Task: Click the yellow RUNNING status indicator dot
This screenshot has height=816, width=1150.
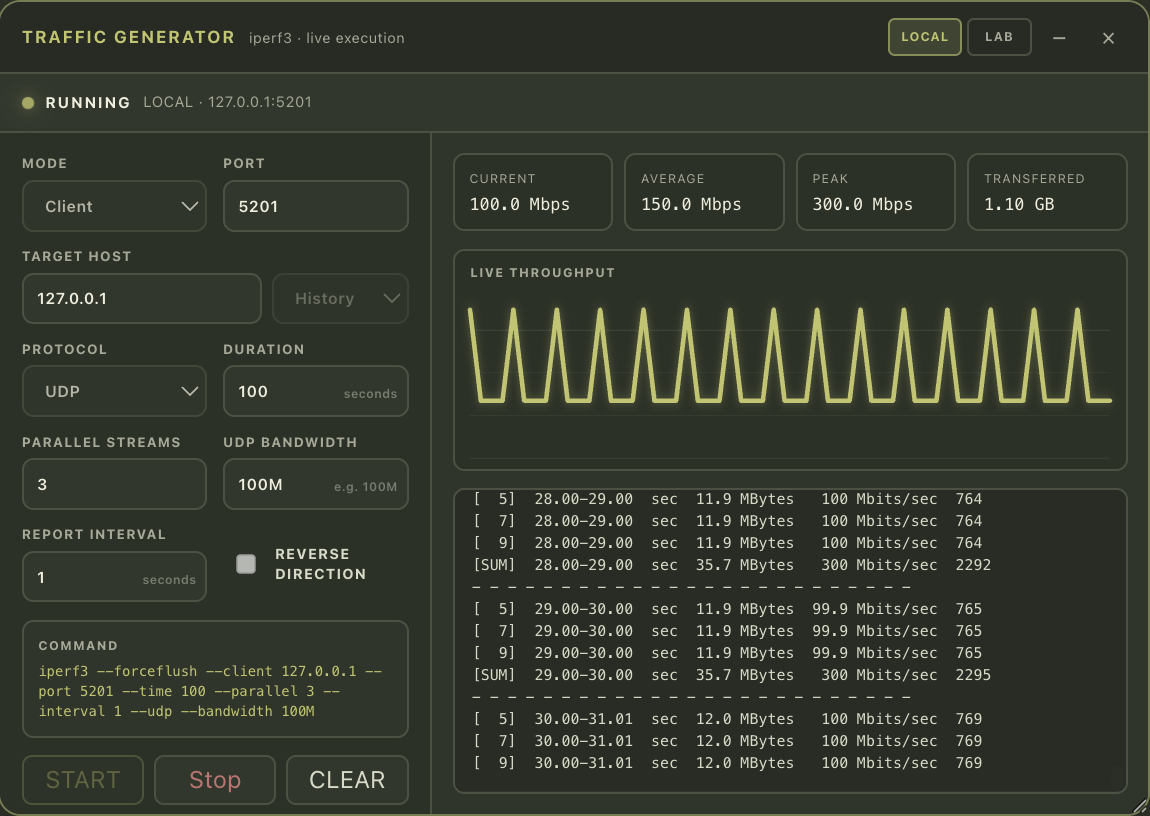Action: 28,103
